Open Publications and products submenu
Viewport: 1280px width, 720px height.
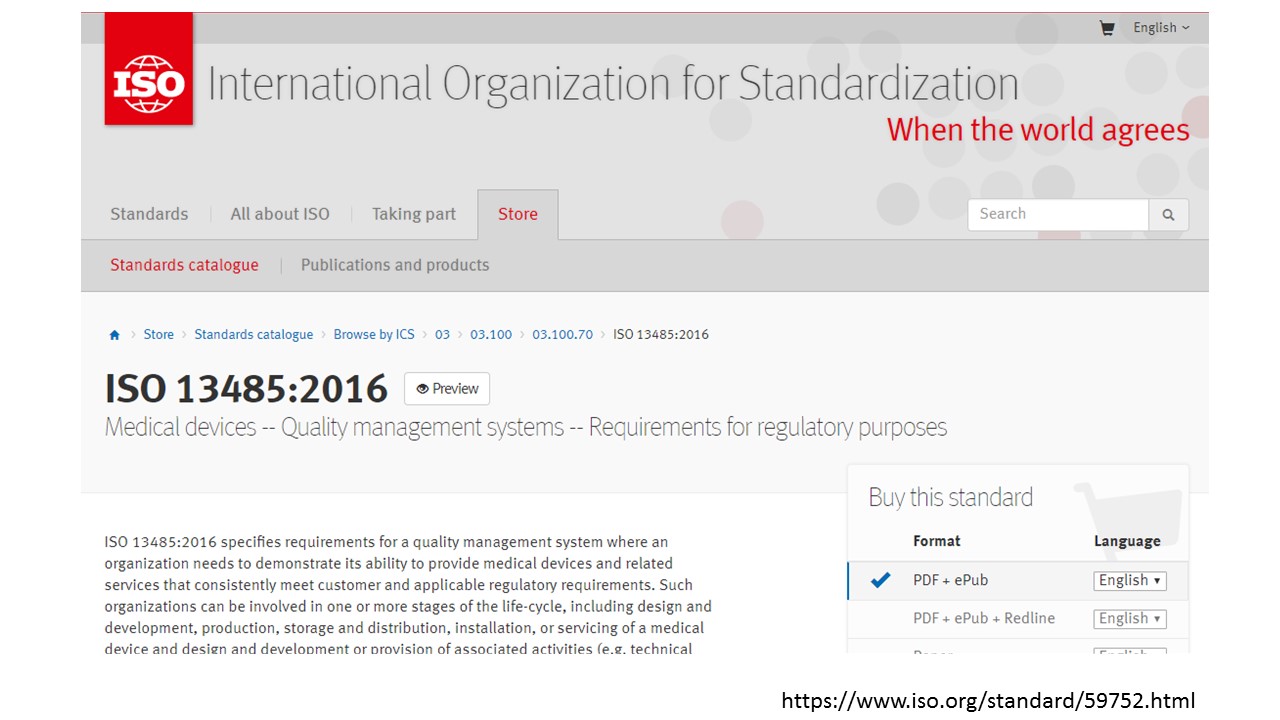395,265
